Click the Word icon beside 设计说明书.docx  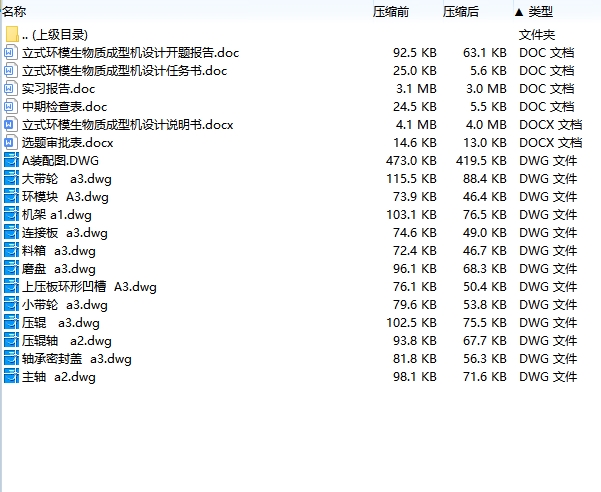click(10, 125)
